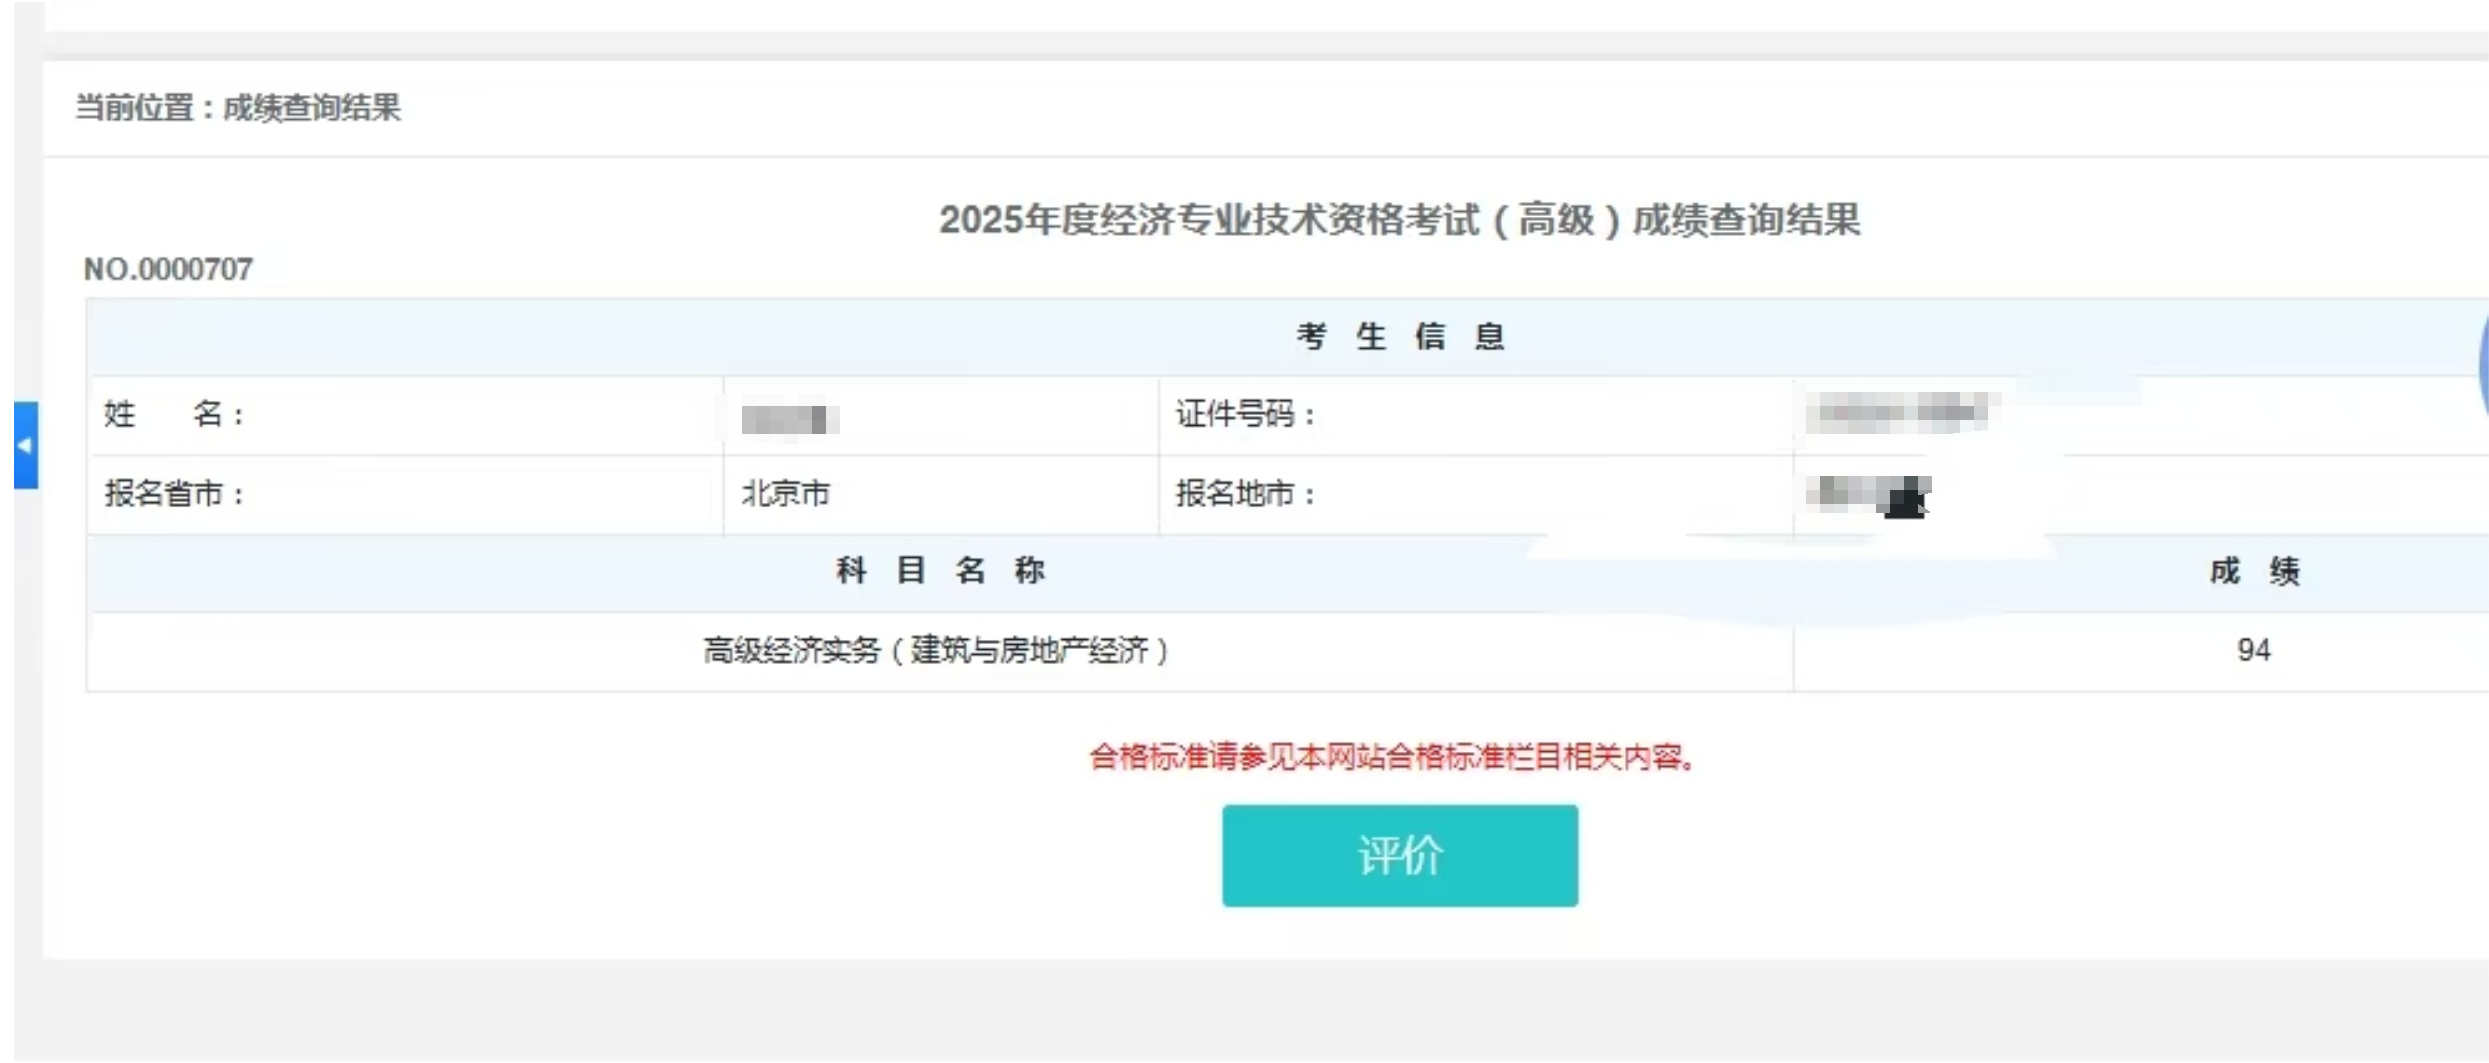Click the 姓名 field label
2489x1063 pixels.
174,414
